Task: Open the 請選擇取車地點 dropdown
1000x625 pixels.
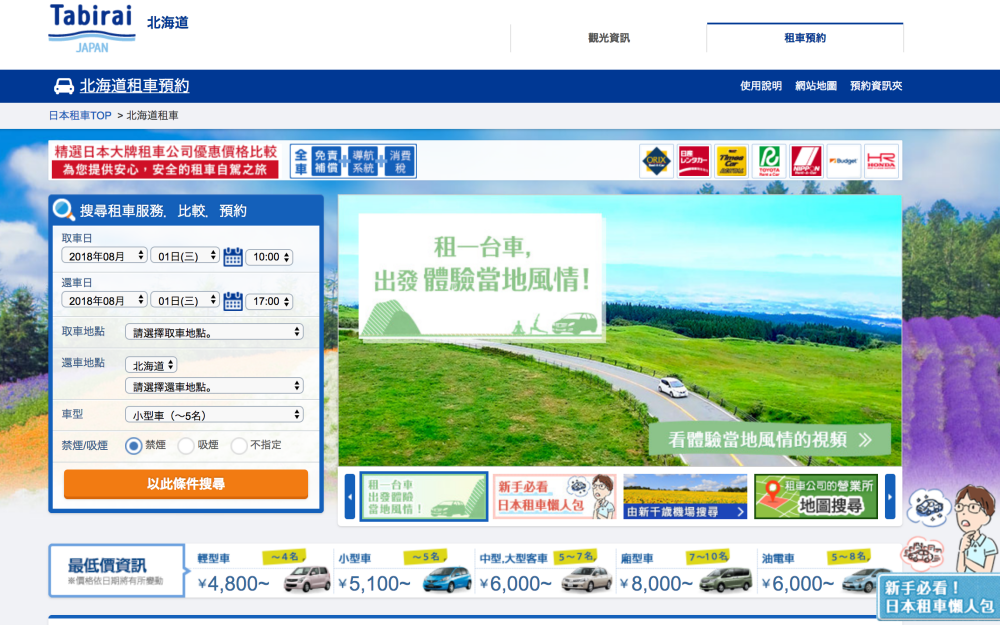Action: (214, 332)
